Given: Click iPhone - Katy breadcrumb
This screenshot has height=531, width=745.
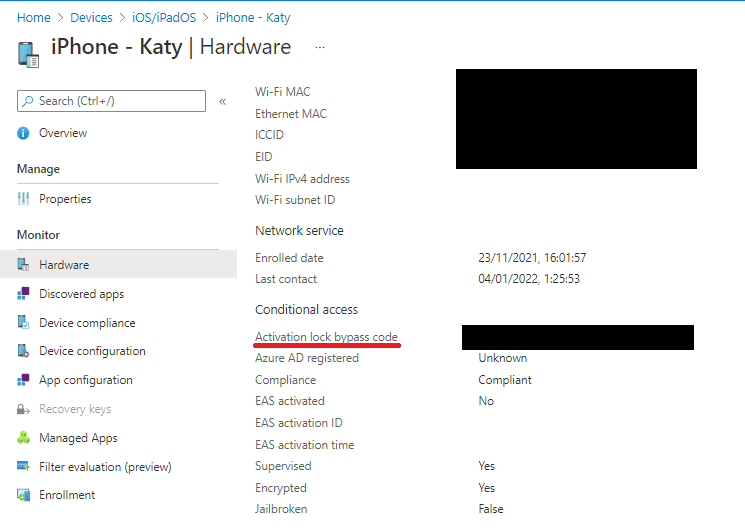Looking at the screenshot, I should (x=253, y=17).
